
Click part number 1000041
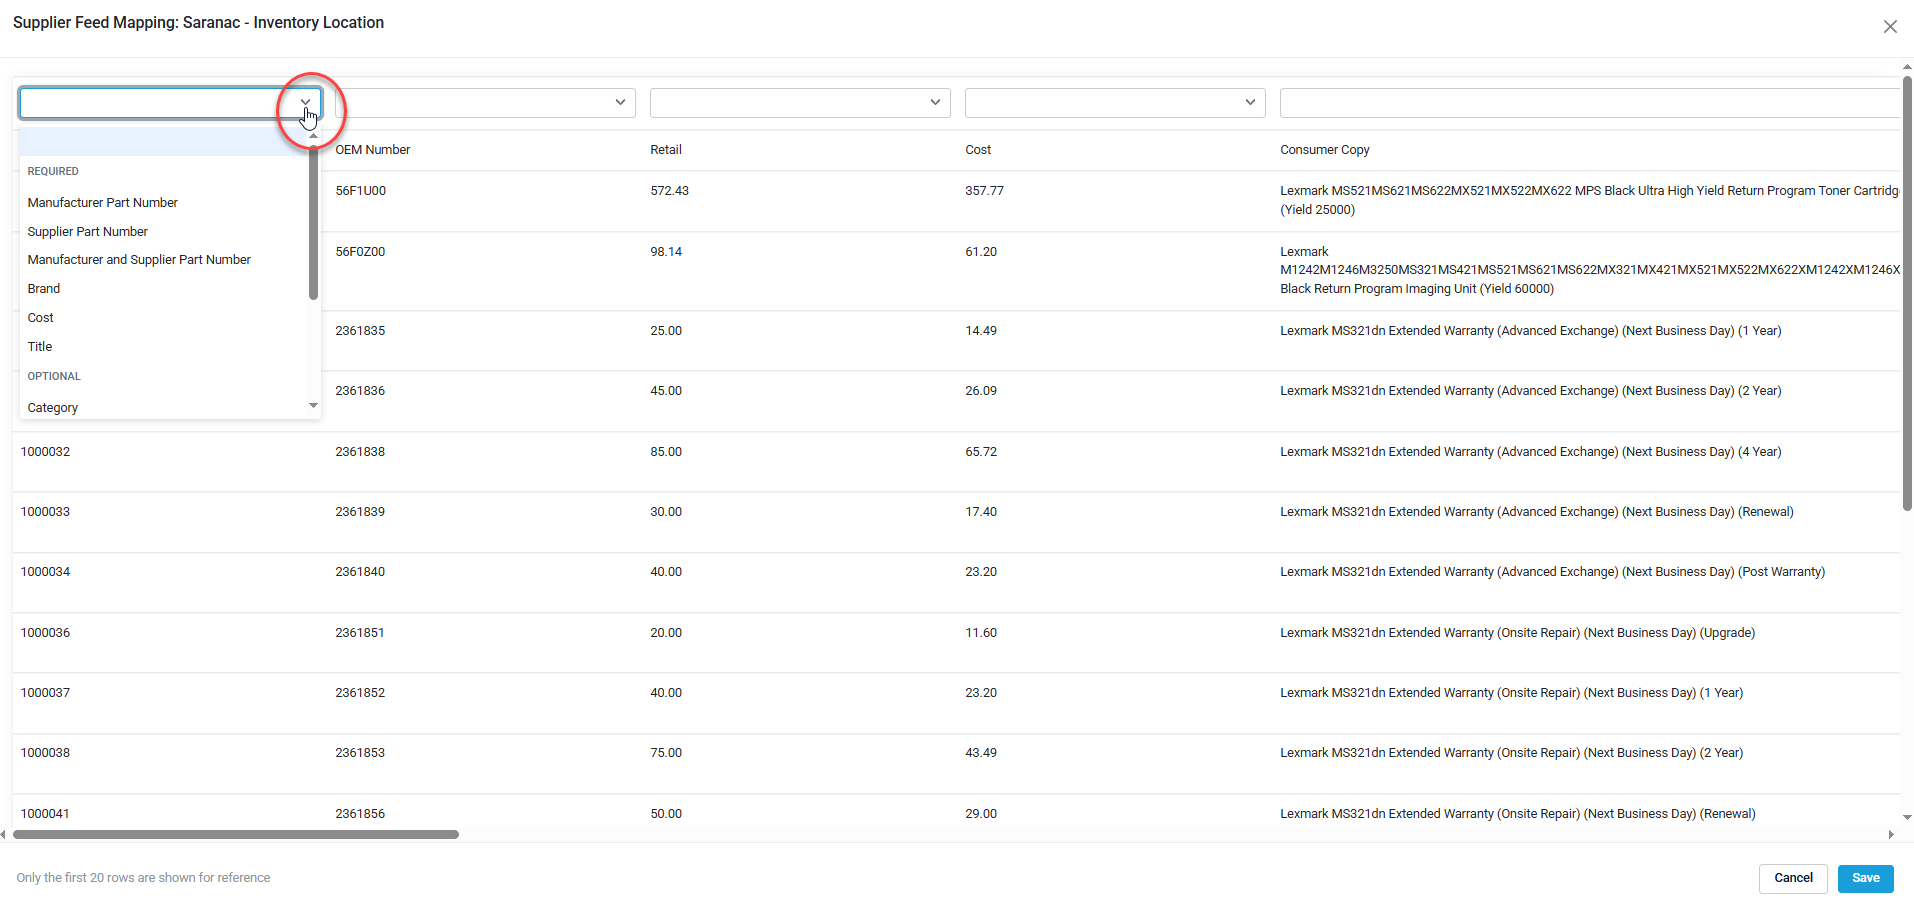[45, 814]
